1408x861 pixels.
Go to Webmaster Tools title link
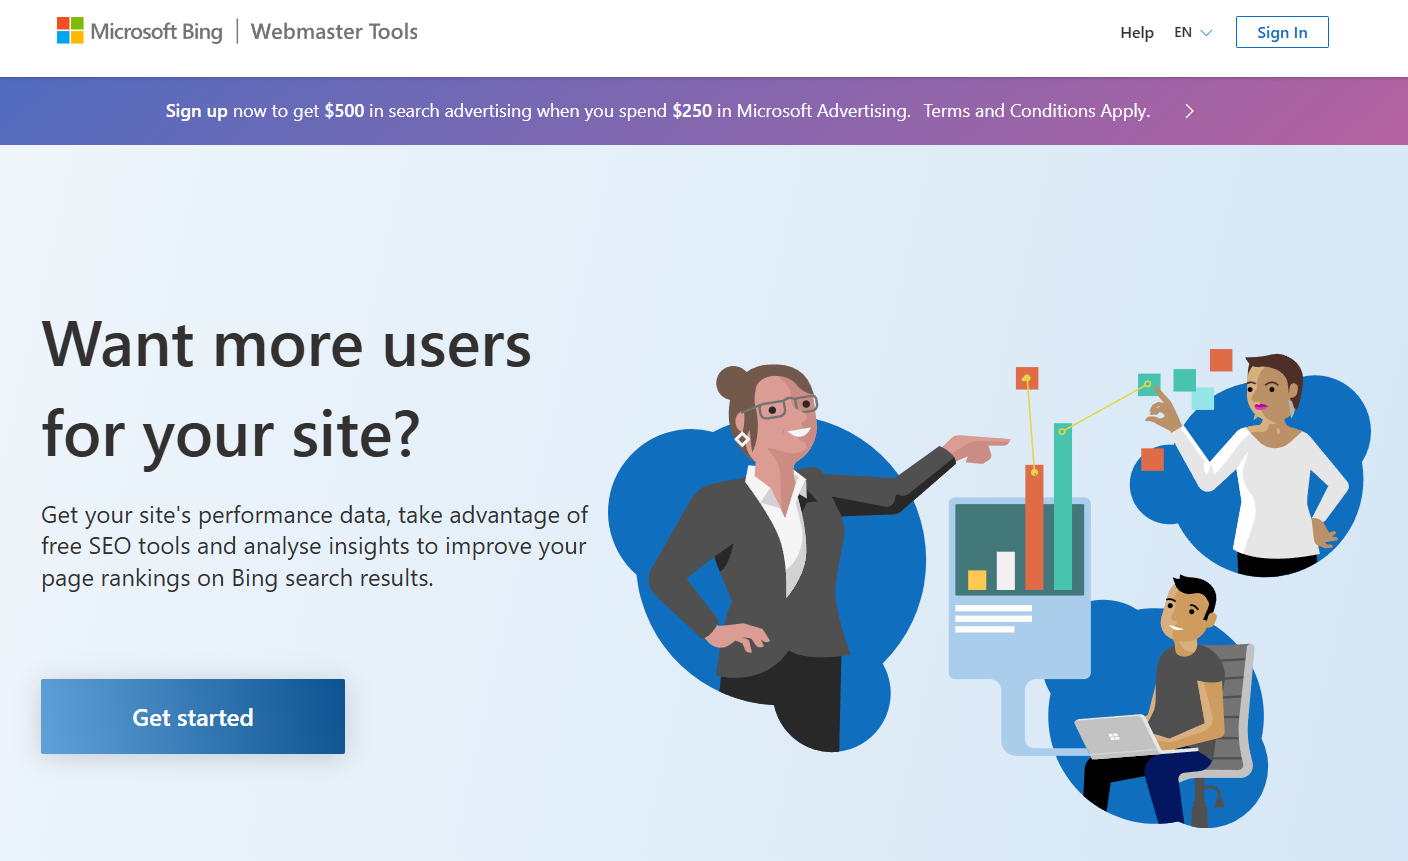coord(334,31)
